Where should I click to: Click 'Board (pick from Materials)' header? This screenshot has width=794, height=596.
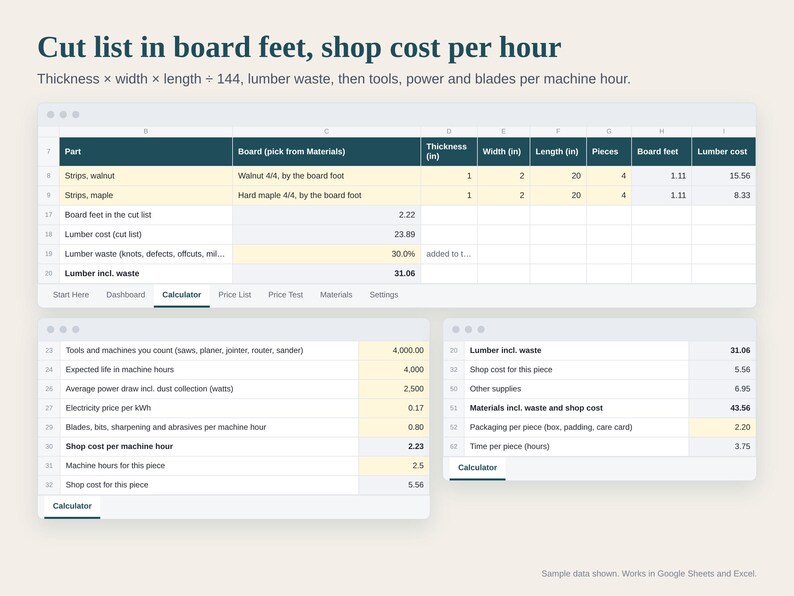click(326, 151)
